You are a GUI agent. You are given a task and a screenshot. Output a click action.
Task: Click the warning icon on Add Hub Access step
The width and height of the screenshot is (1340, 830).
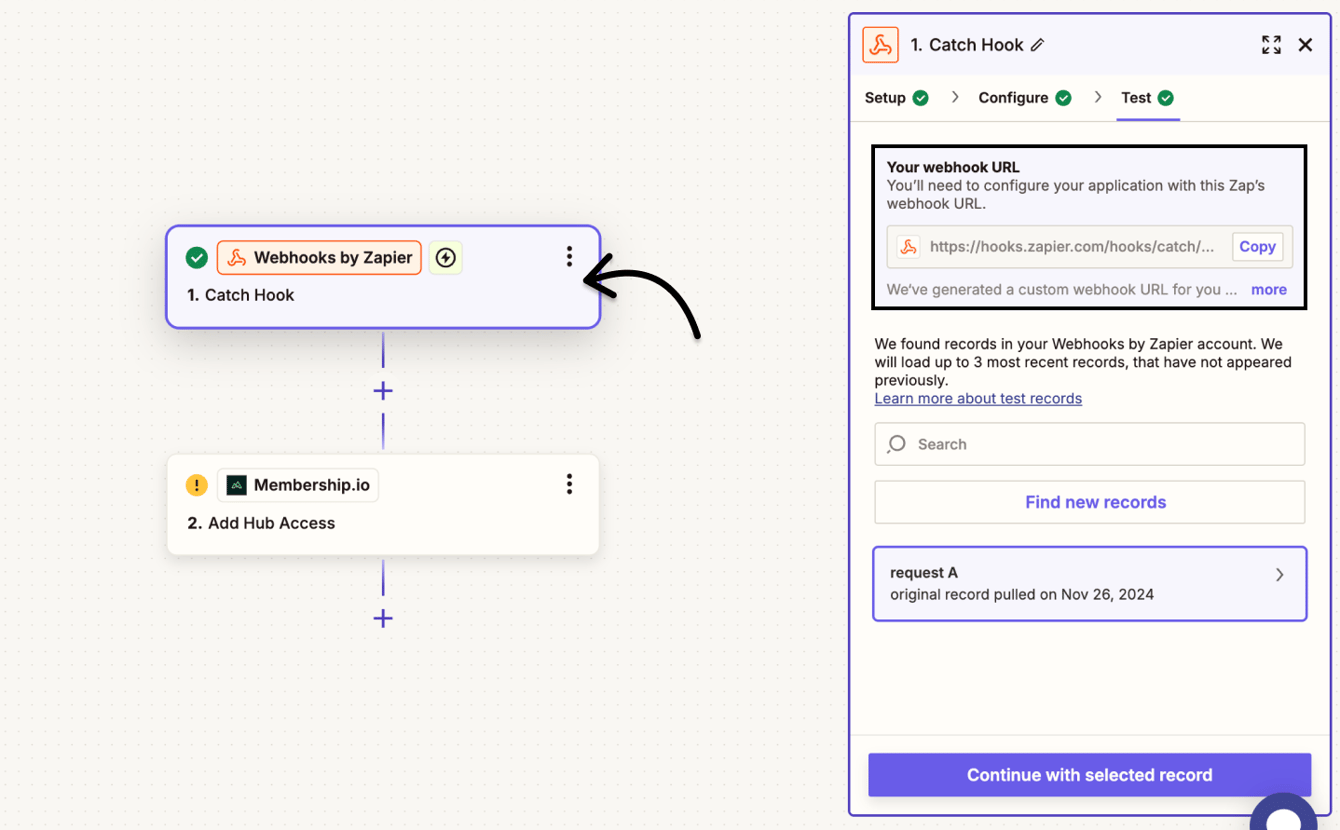point(197,484)
